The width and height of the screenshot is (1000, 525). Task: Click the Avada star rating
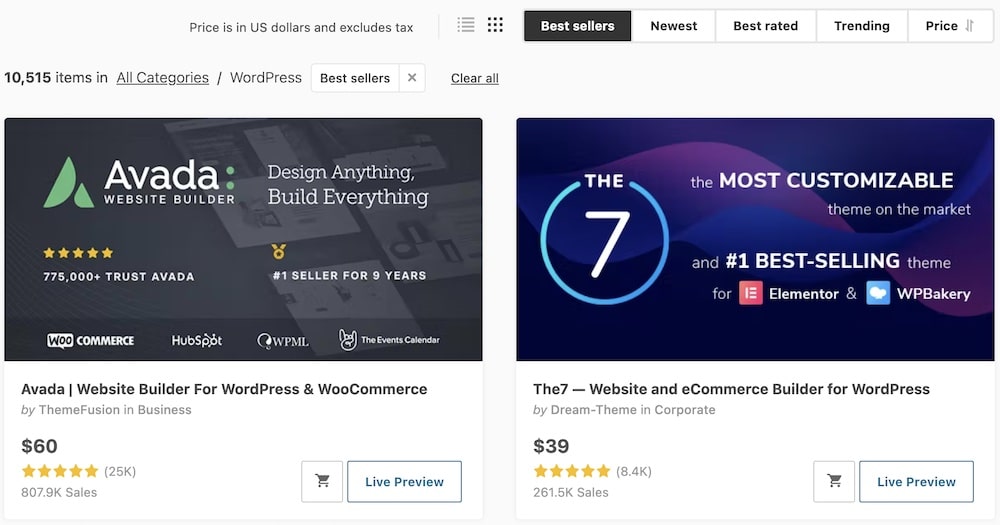tap(60, 471)
